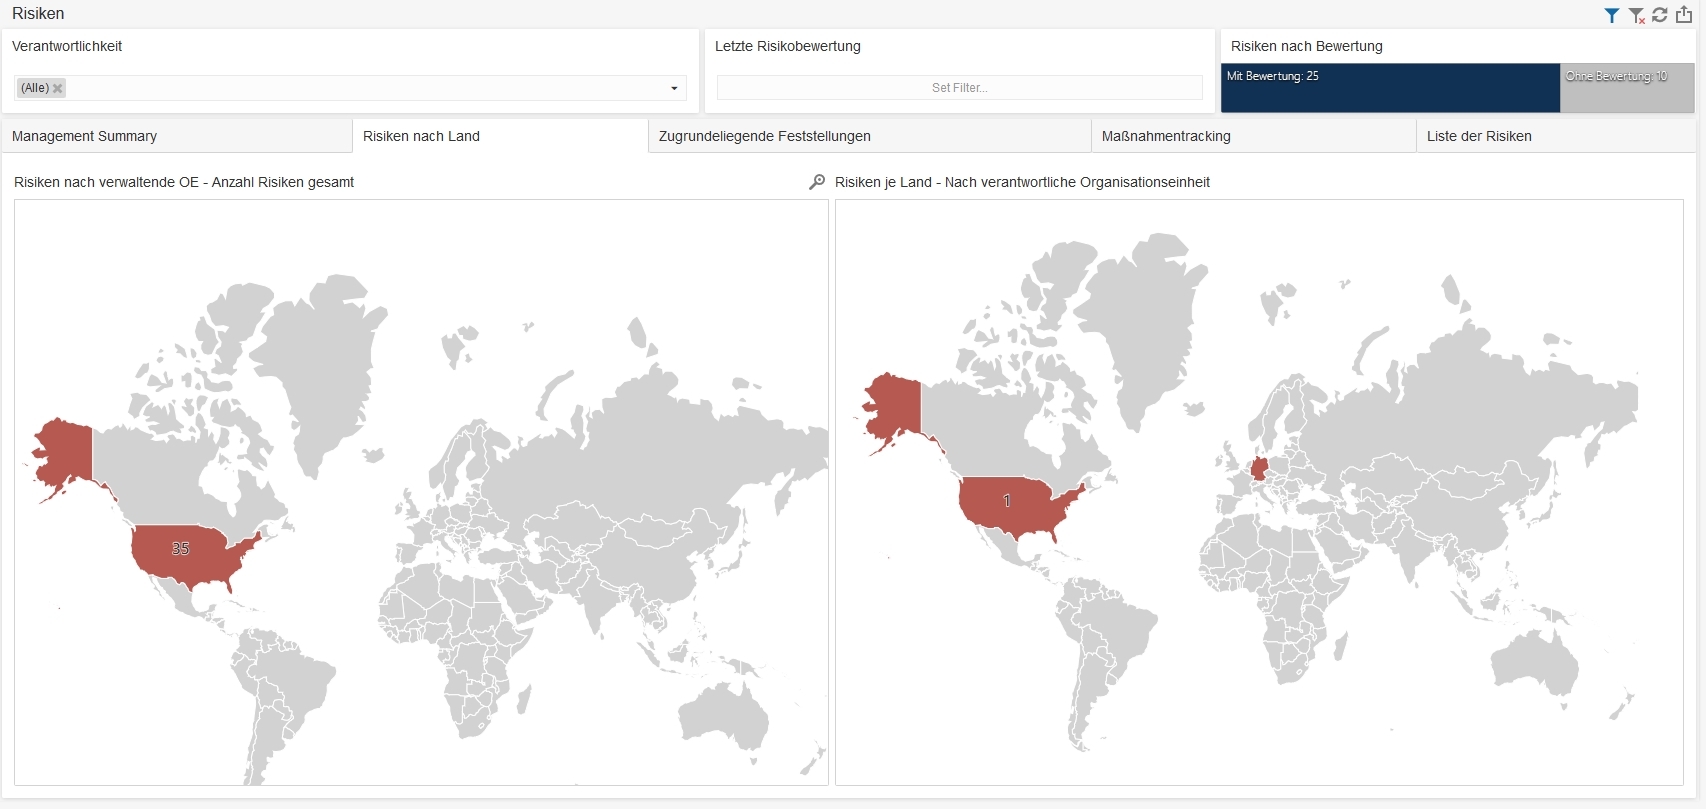1706x809 pixels.
Task: Click the Letzte Risikobewertung label
Action: pyautogui.click(x=788, y=46)
